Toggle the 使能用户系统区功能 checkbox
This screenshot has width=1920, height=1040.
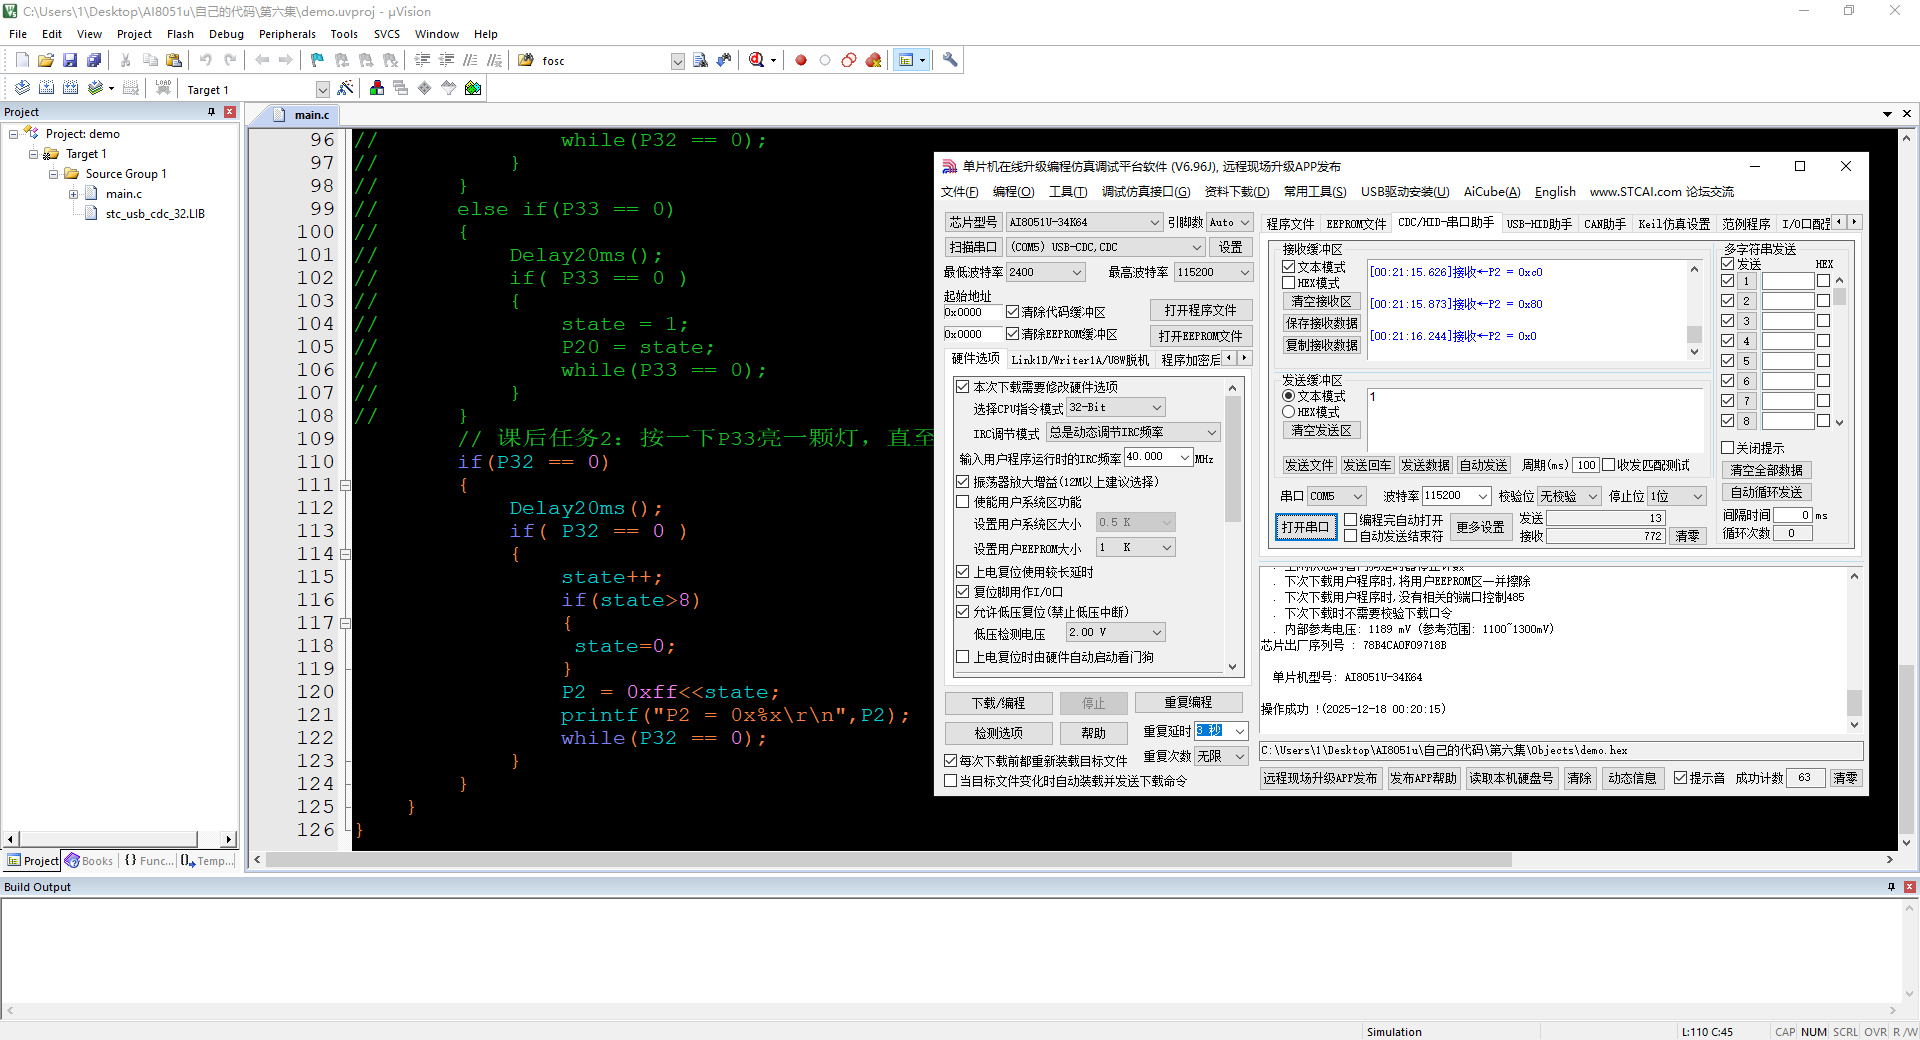(963, 502)
